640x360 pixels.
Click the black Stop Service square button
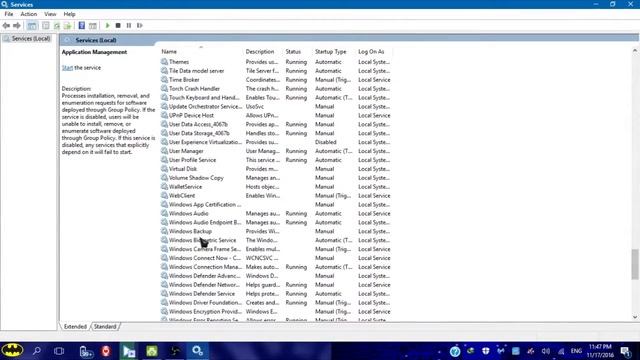(118, 25)
